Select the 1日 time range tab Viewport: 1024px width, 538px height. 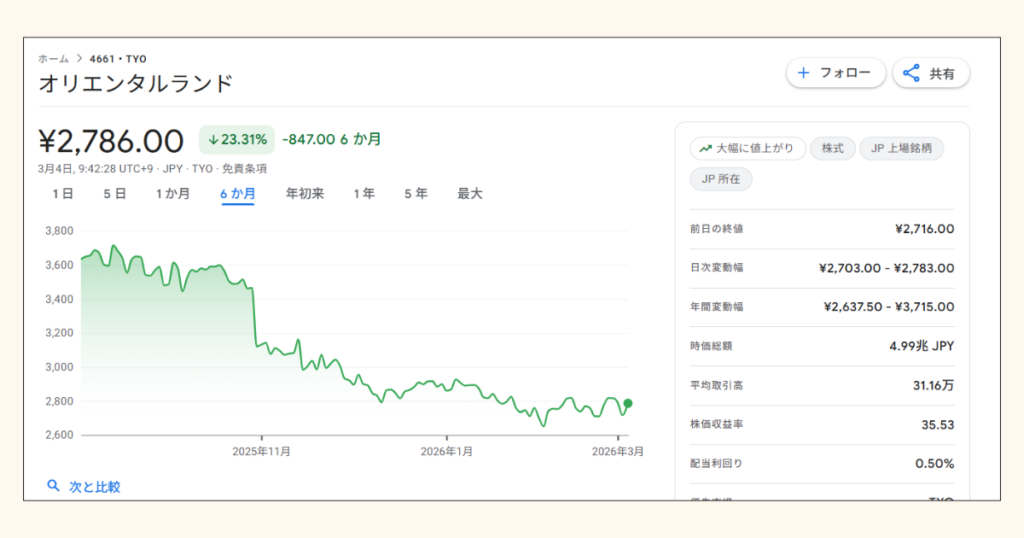click(62, 194)
